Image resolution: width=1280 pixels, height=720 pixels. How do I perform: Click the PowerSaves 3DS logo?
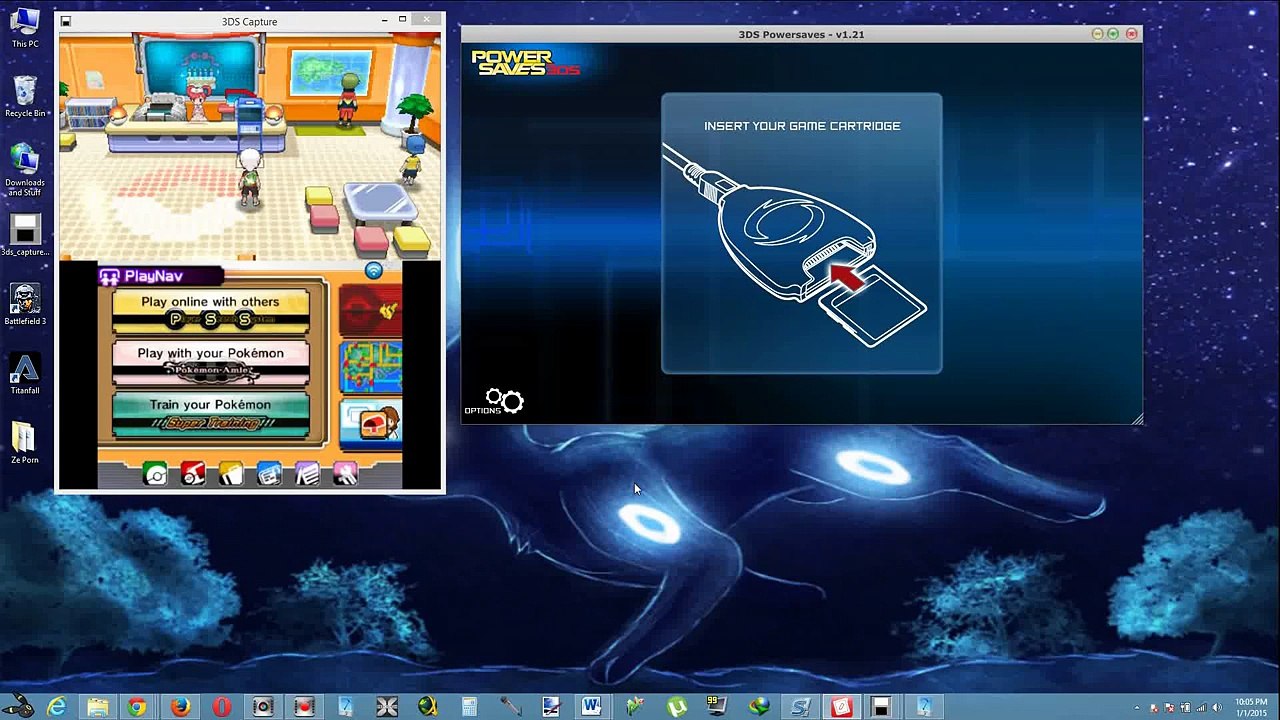click(524, 63)
